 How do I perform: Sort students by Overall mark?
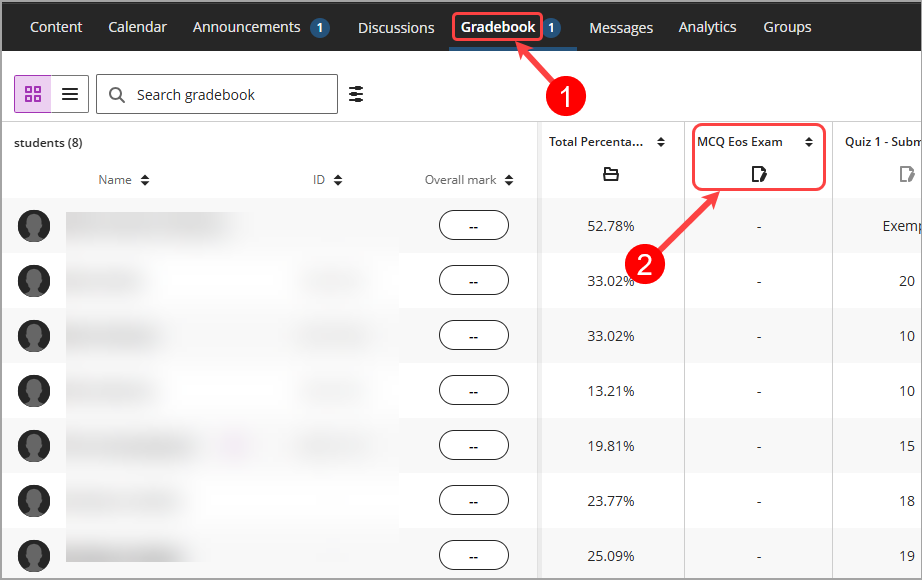509,180
